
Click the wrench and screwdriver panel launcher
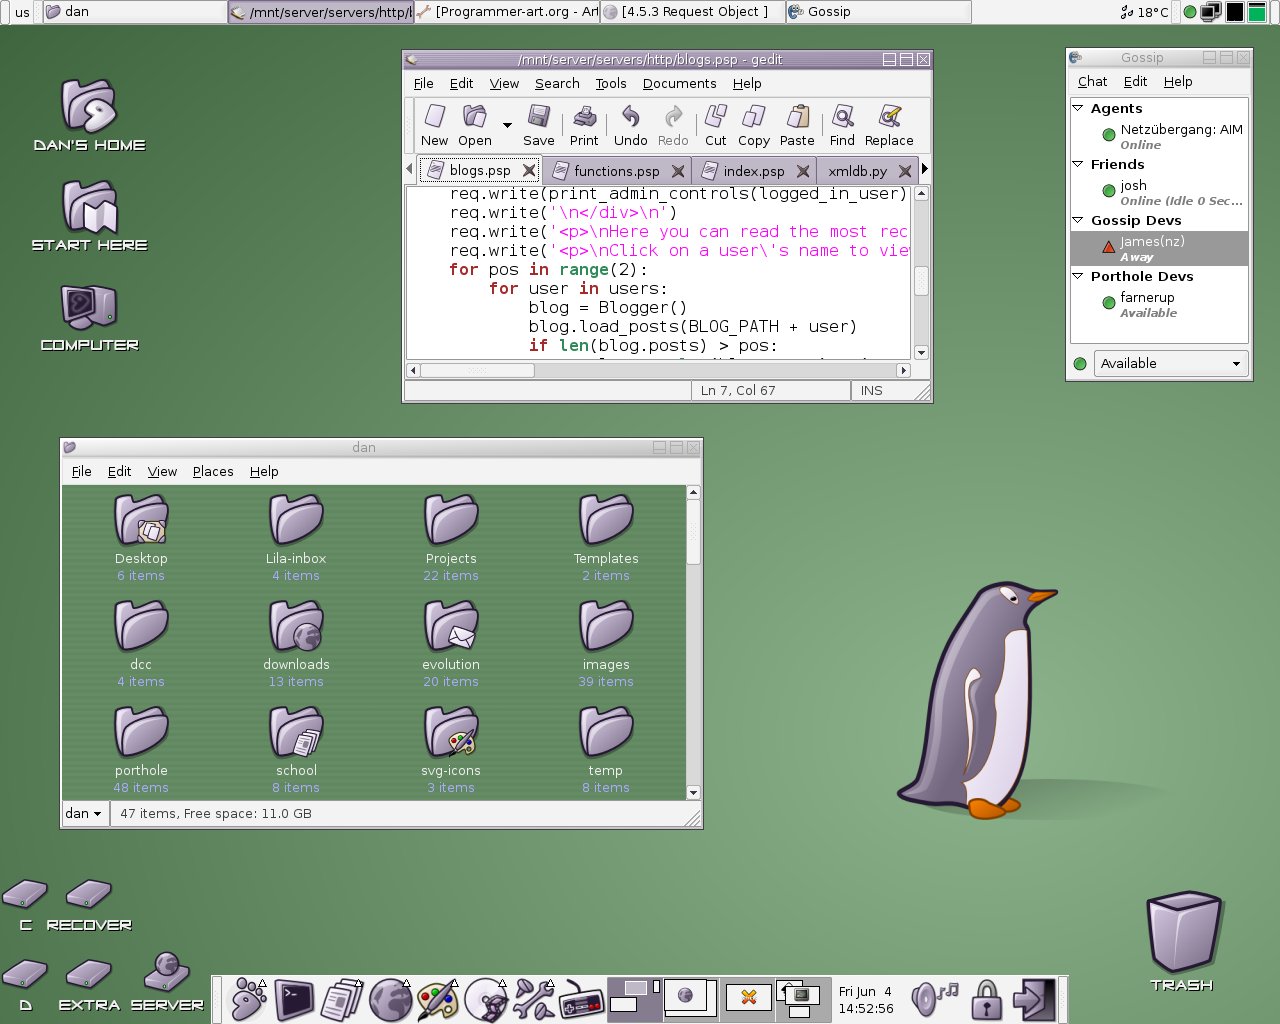point(533,999)
